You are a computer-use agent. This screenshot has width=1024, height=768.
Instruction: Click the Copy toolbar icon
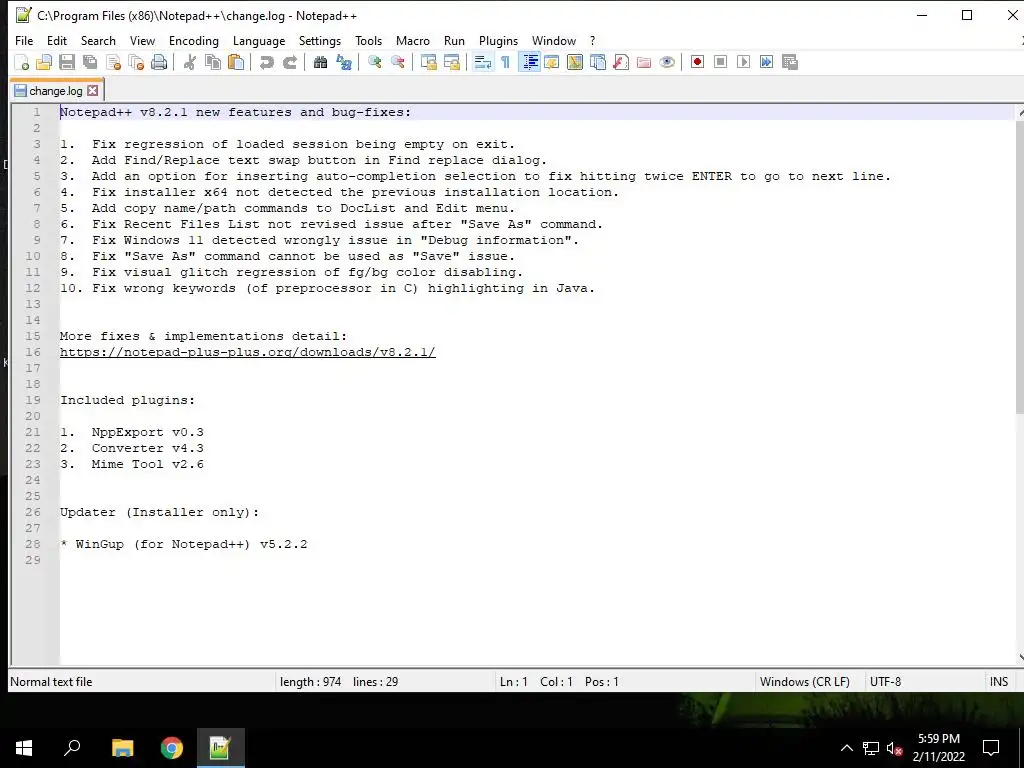(x=213, y=63)
